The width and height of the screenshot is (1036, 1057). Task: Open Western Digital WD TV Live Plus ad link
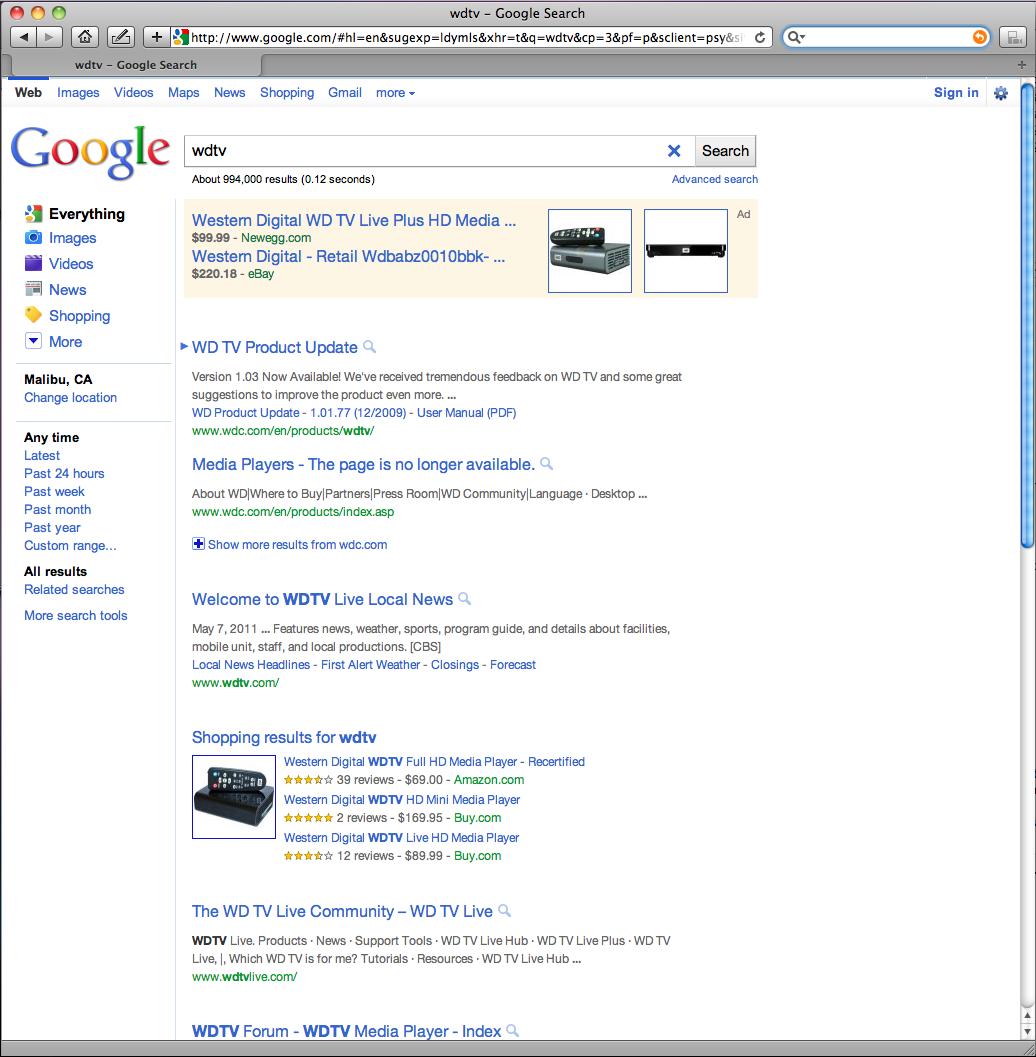[x=354, y=220]
